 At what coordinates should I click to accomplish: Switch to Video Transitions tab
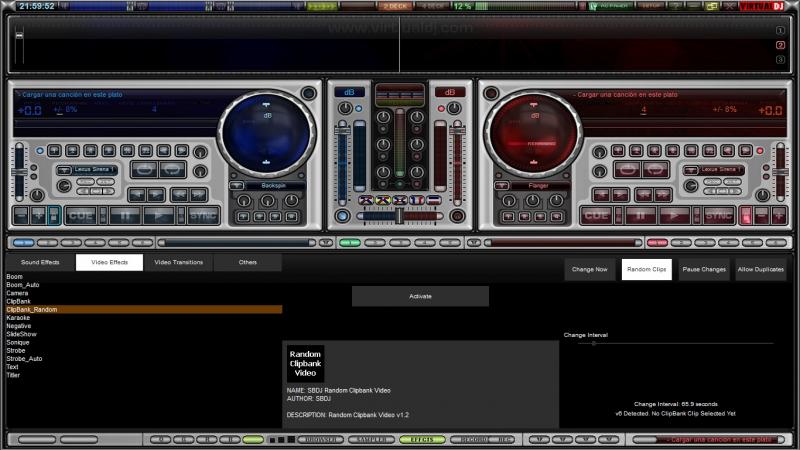179,262
